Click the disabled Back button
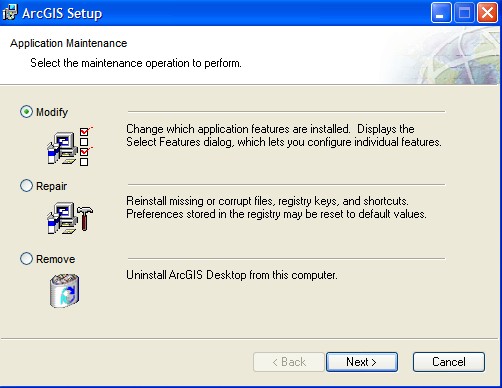The height and width of the screenshot is (388, 502). tap(289, 362)
